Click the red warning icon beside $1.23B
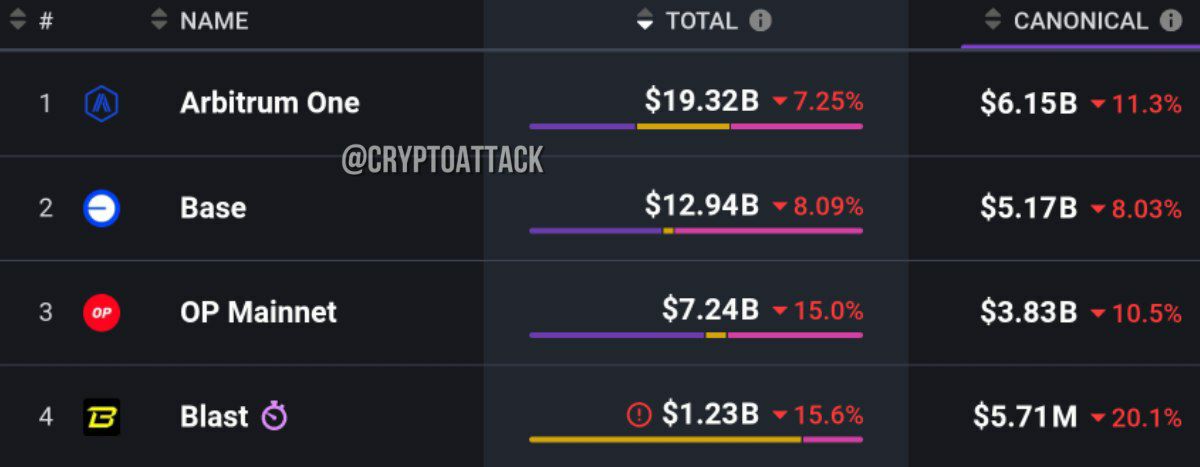This screenshot has width=1200, height=467. (x=638, y=414)
